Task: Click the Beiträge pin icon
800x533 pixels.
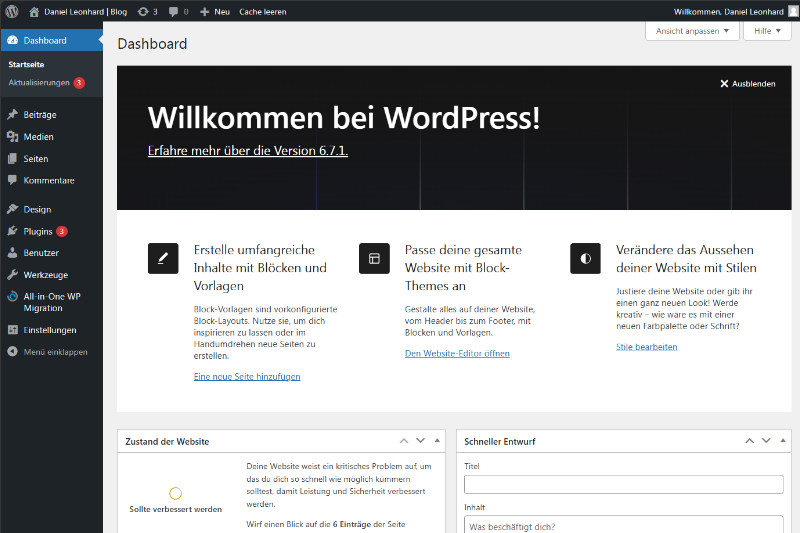Action: click(x=13, y=114)
